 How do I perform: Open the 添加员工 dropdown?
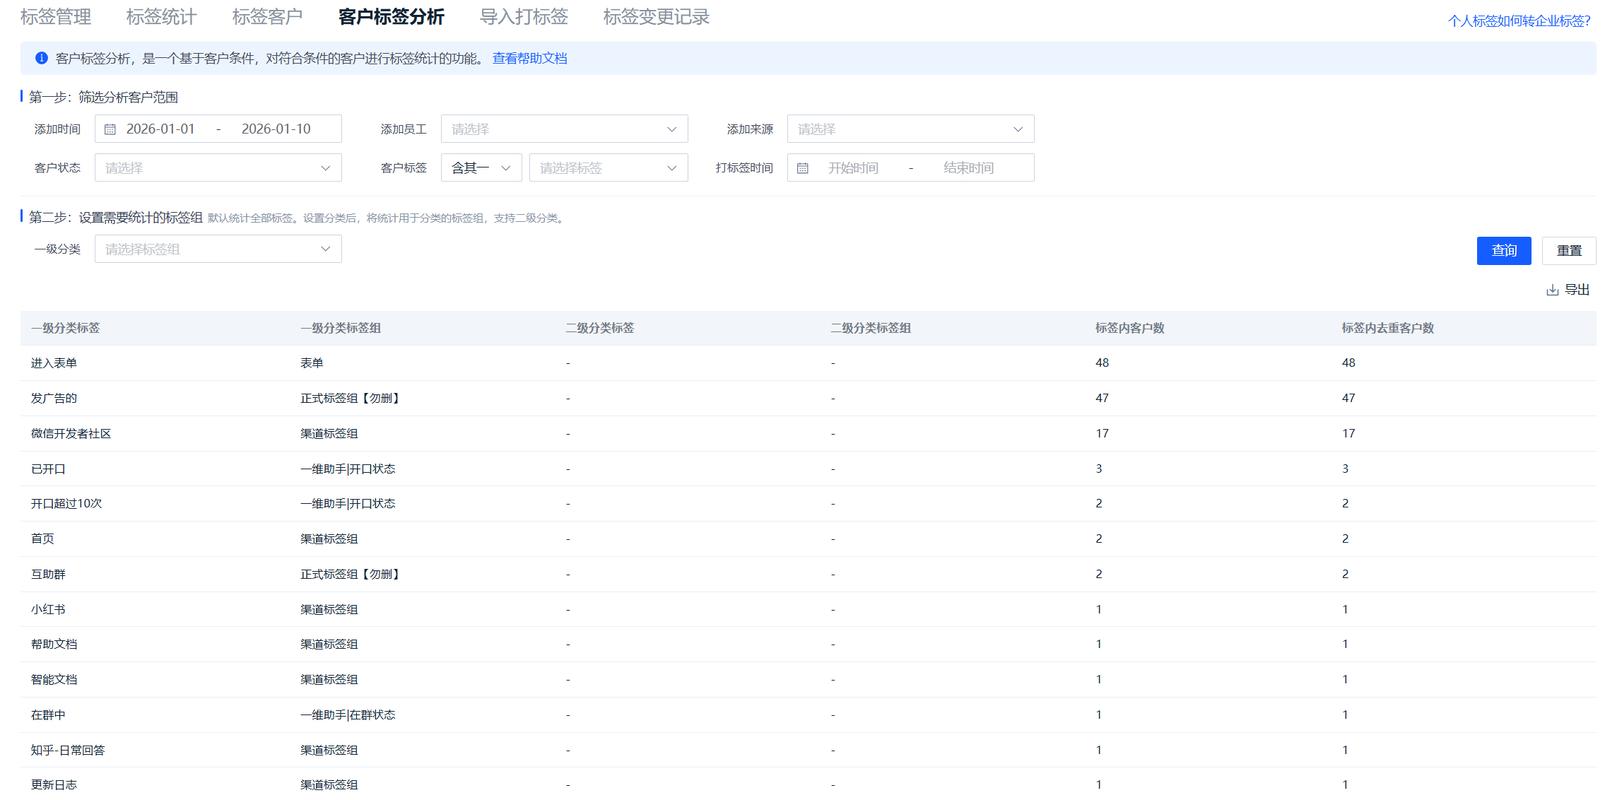[x=564, y=129]
